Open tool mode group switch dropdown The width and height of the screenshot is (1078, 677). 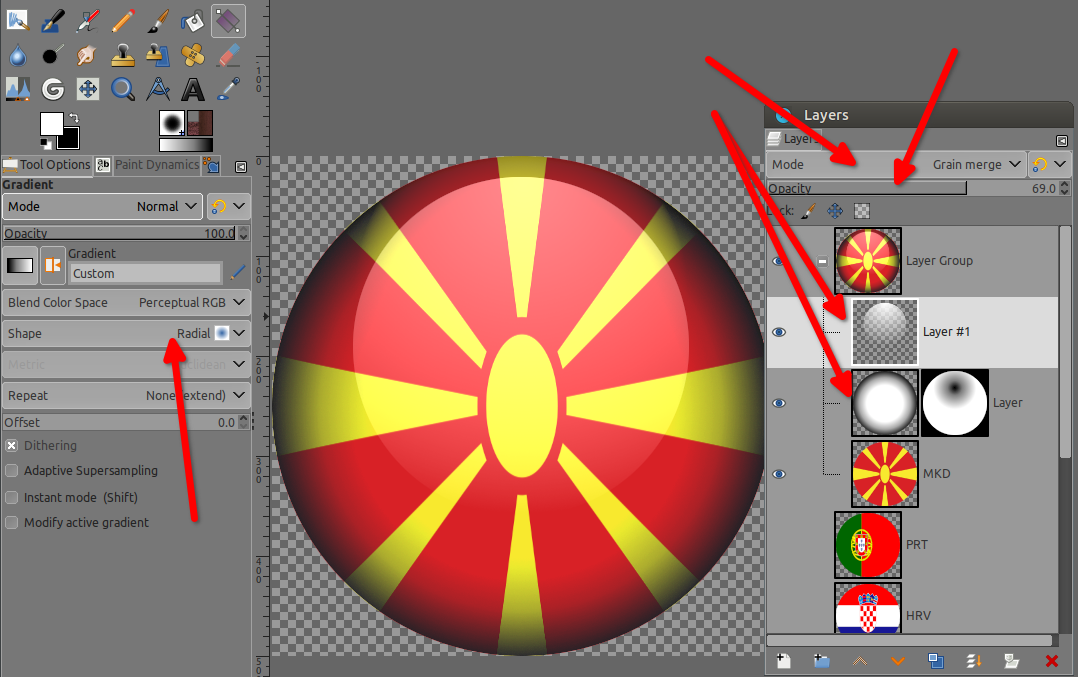click(228, 206)
